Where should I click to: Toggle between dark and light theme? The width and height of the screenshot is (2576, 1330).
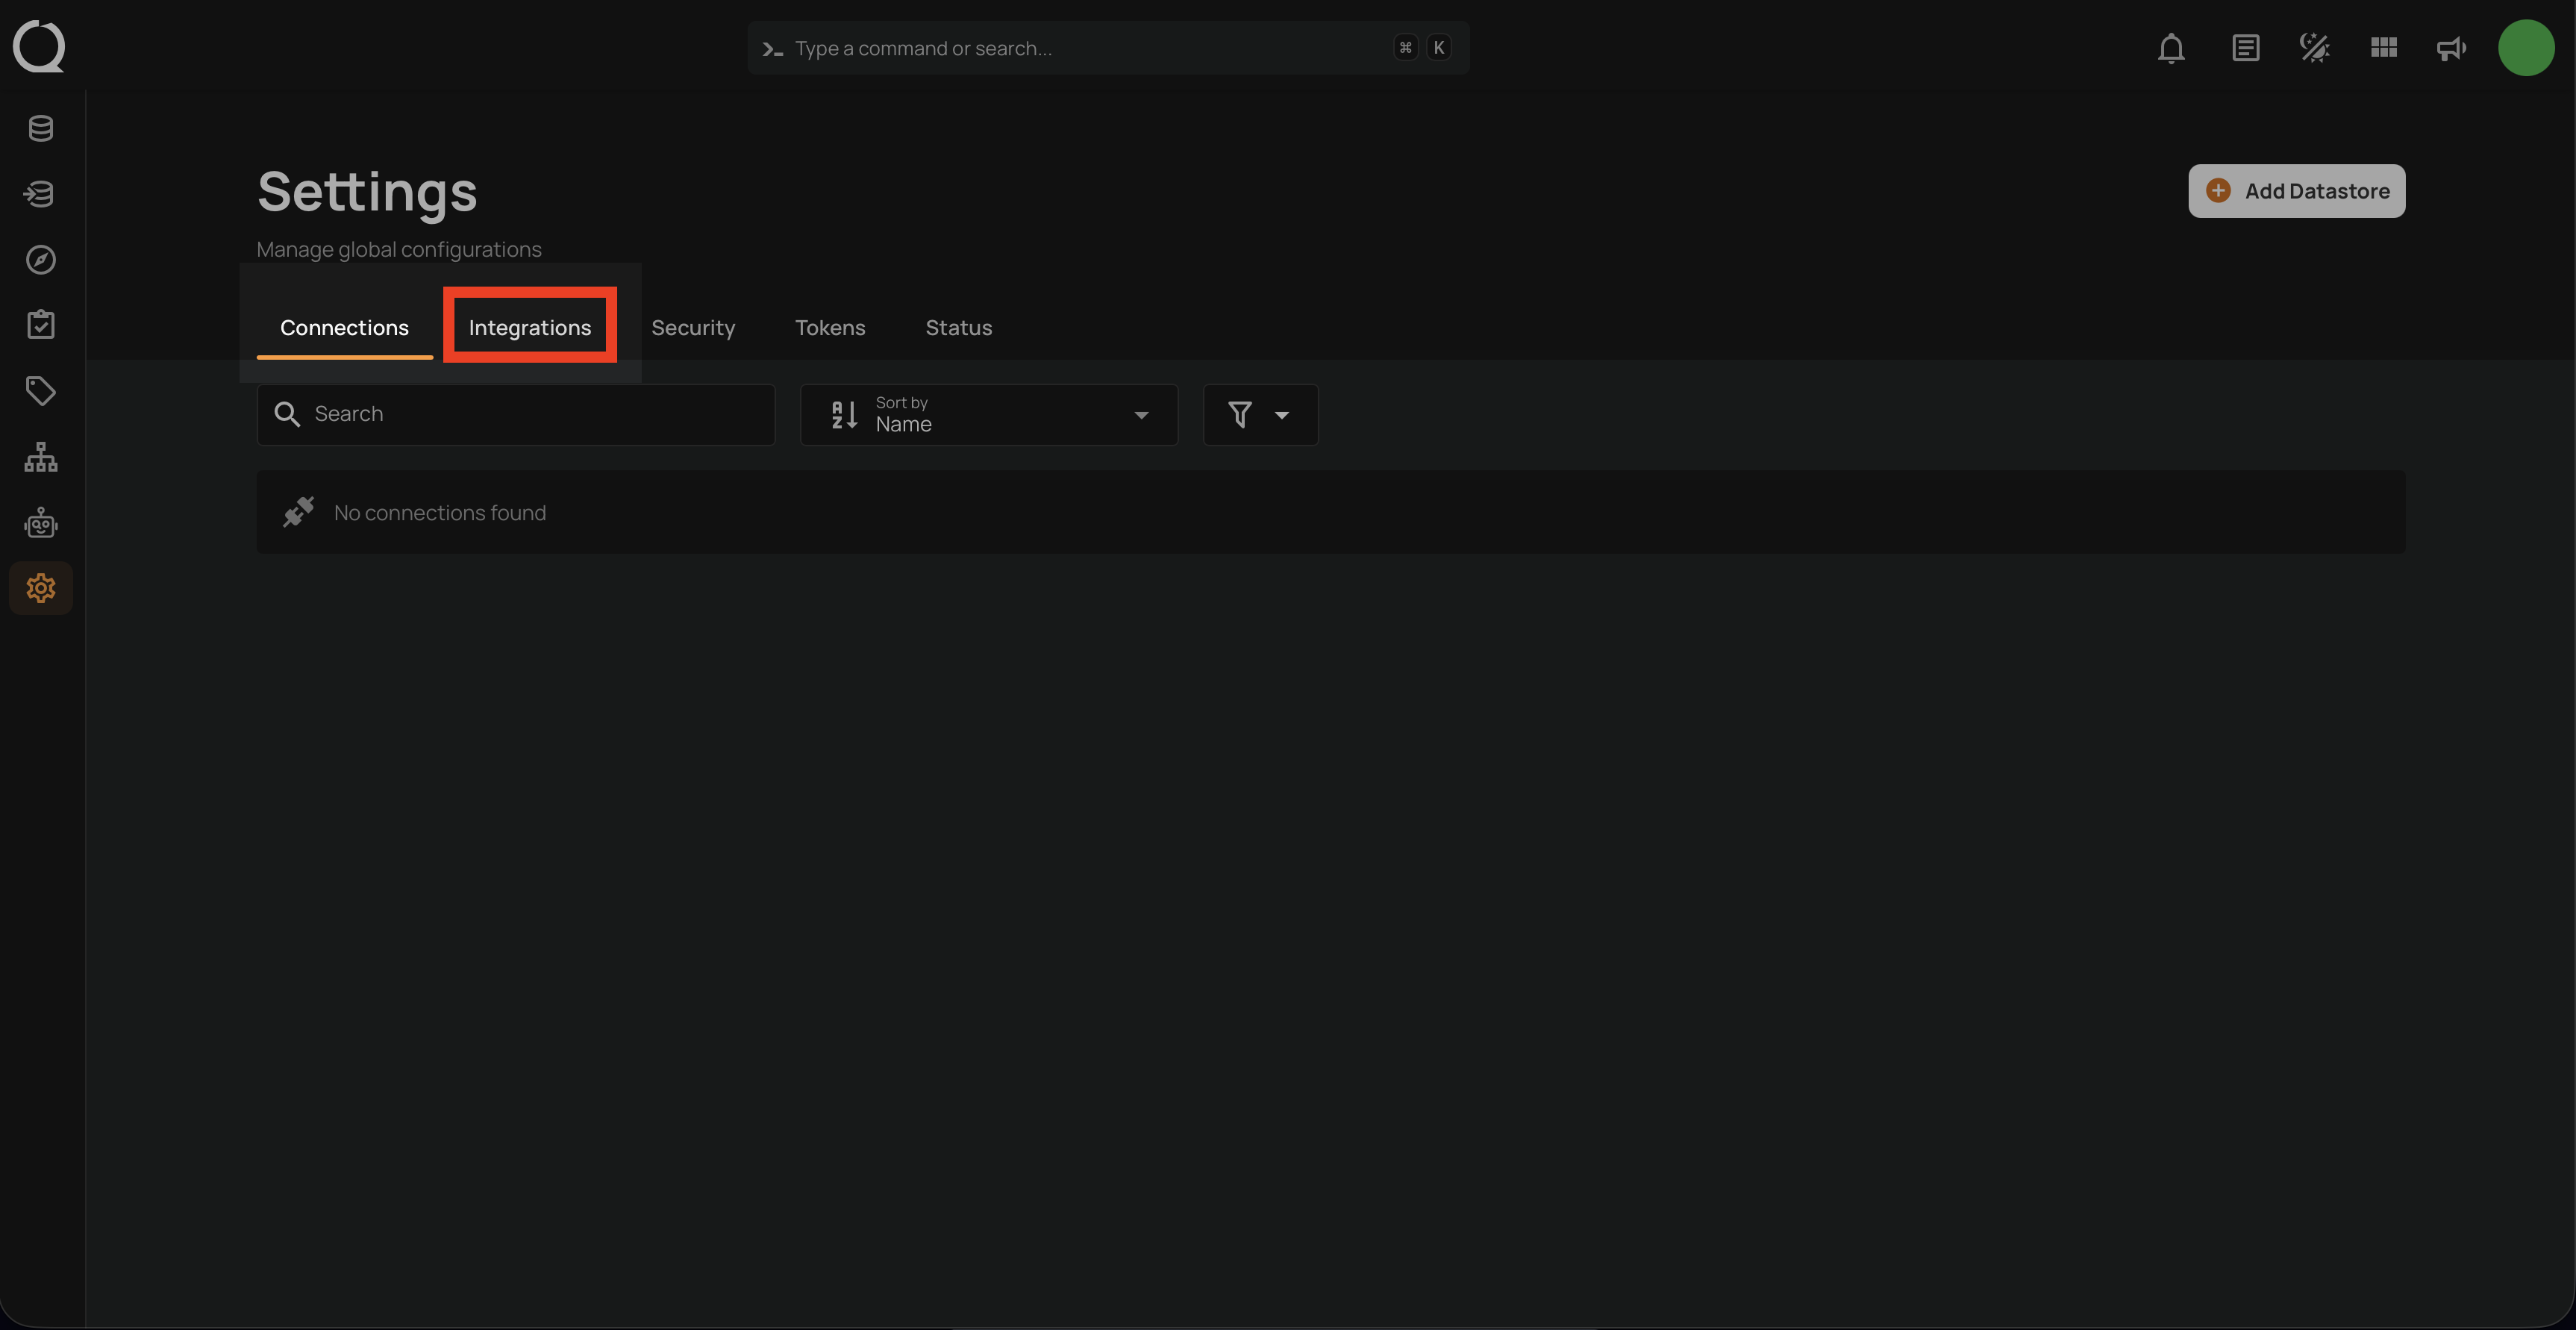(x=2314, y=47)
